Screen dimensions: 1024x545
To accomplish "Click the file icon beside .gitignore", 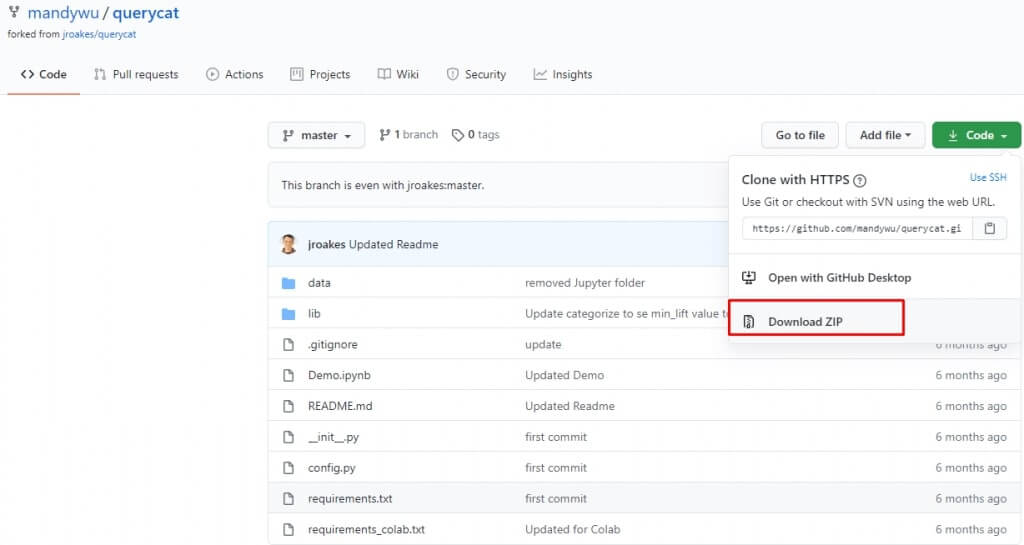I will 288,345.
